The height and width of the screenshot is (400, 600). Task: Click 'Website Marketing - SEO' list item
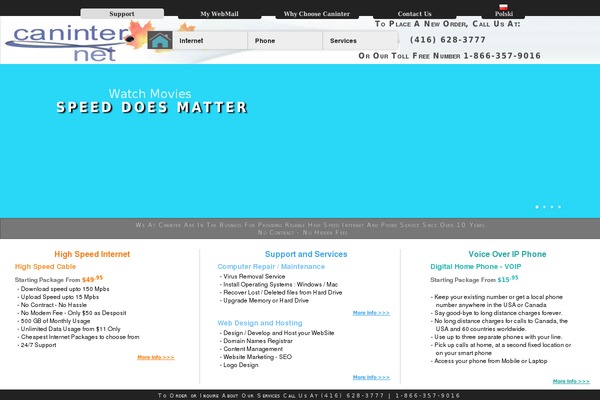point(256,357)
